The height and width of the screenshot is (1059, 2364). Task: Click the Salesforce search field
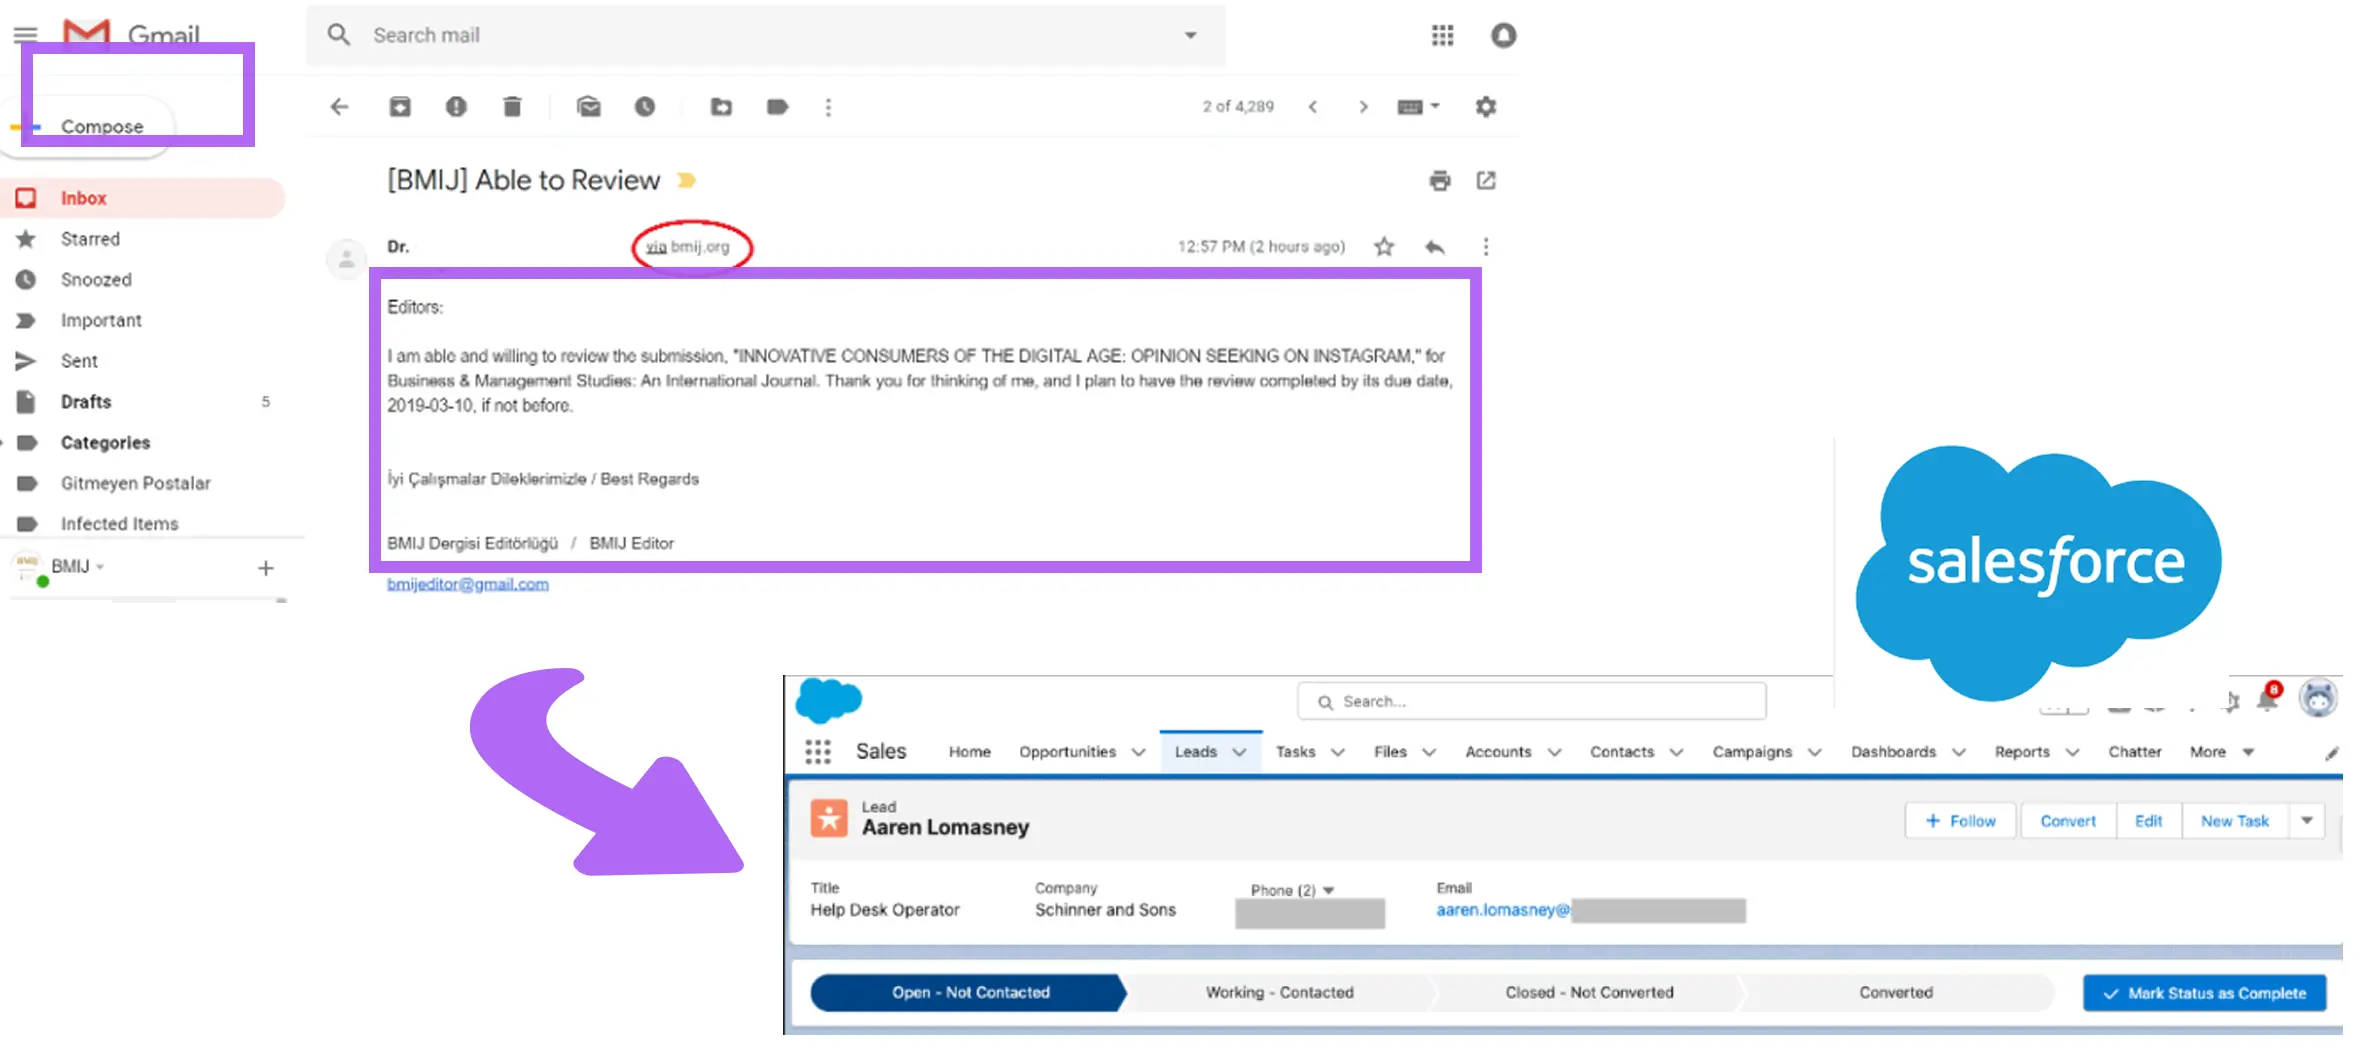1531,702
